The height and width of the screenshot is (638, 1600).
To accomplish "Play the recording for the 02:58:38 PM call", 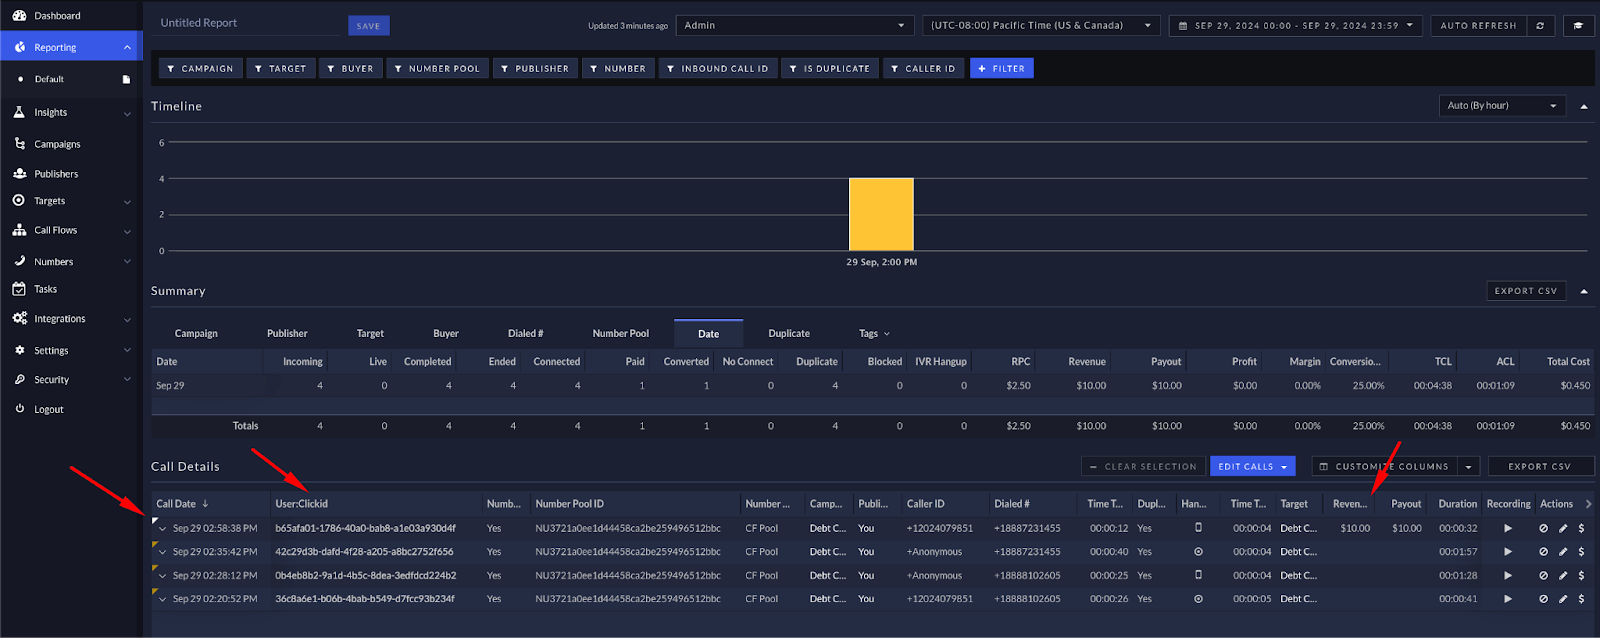I will 1508,528.
